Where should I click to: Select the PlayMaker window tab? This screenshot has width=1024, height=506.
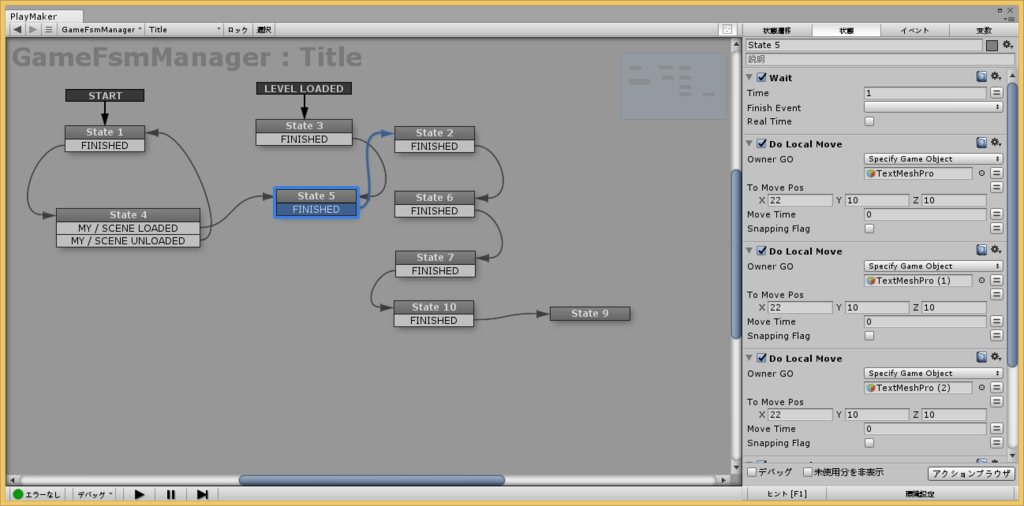(x=46, y=16)
